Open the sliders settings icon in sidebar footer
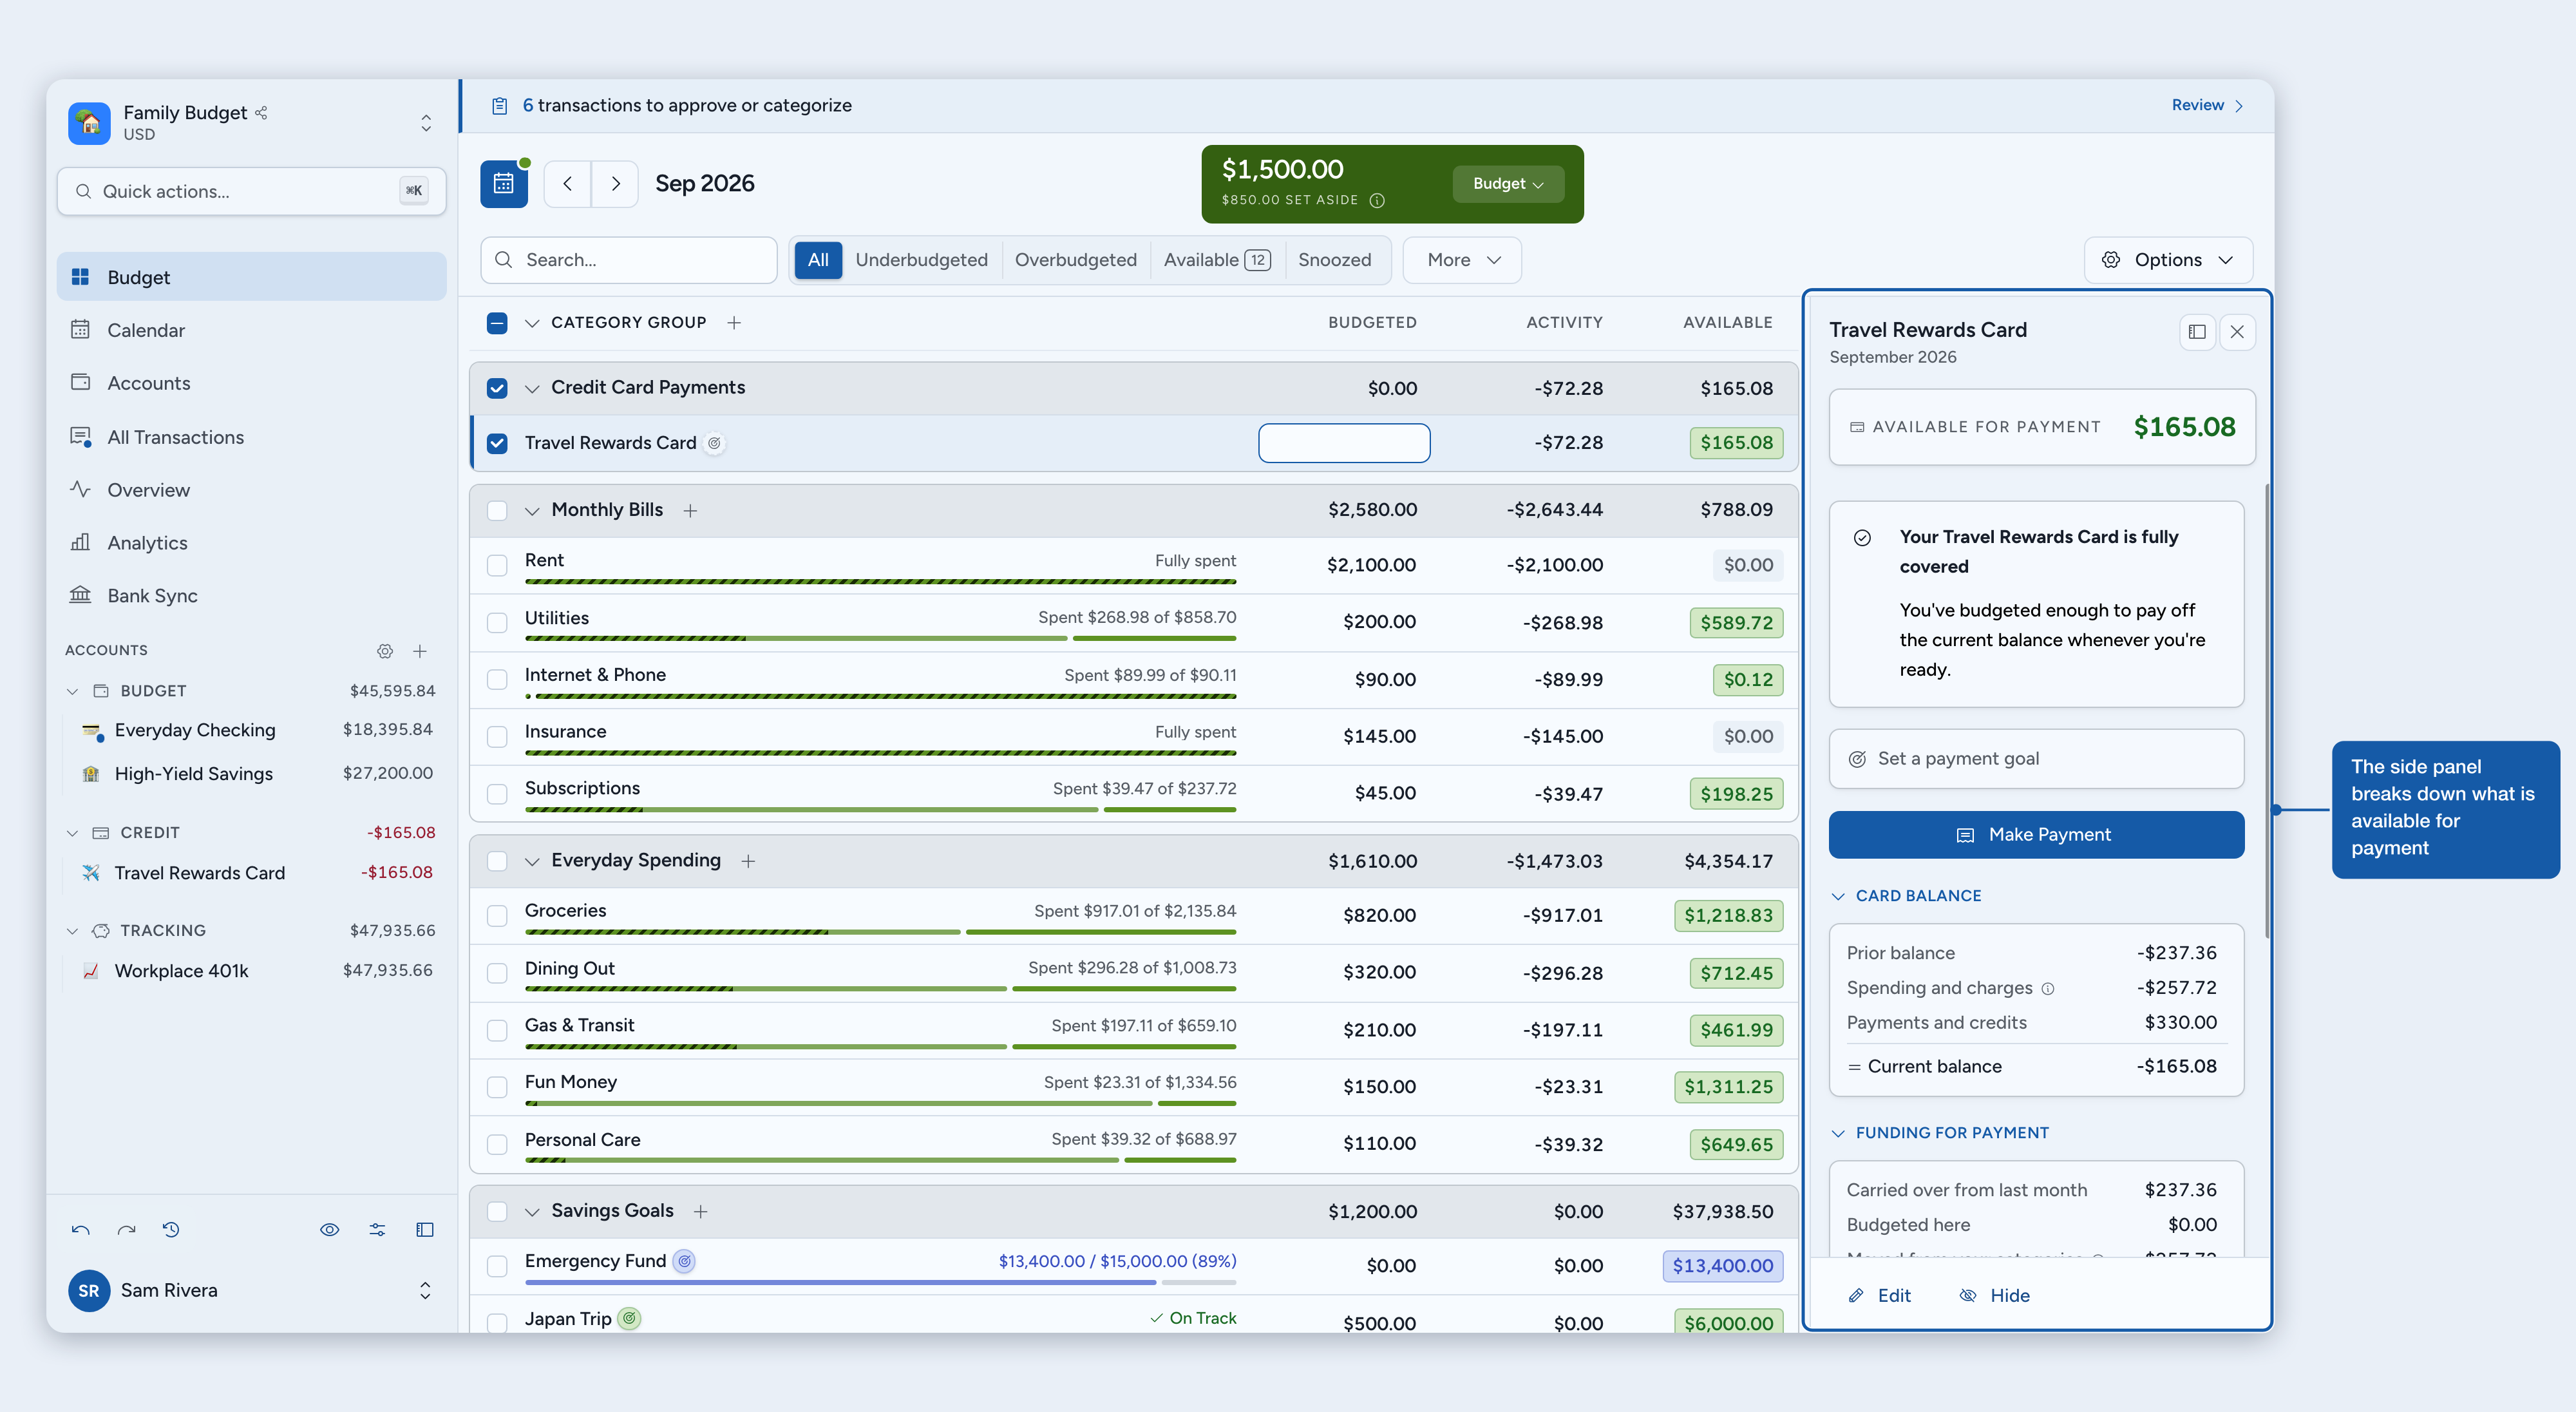 [x=377, y=1229]
